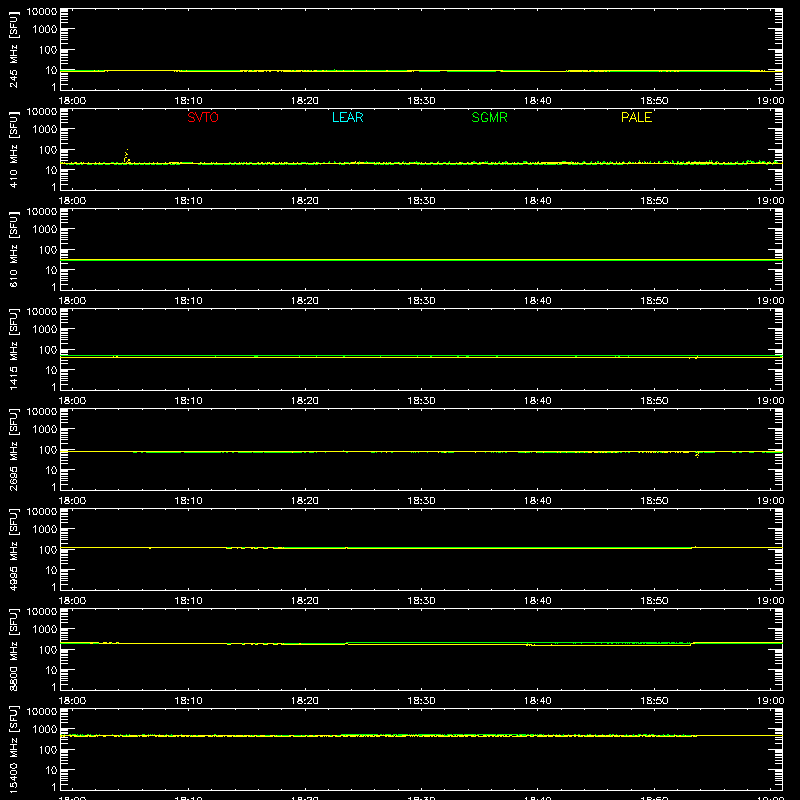Screen dimensions: 800x800
Task: Click the 18:30 tick label under 245 MHz panel
Action: point(421,101)
